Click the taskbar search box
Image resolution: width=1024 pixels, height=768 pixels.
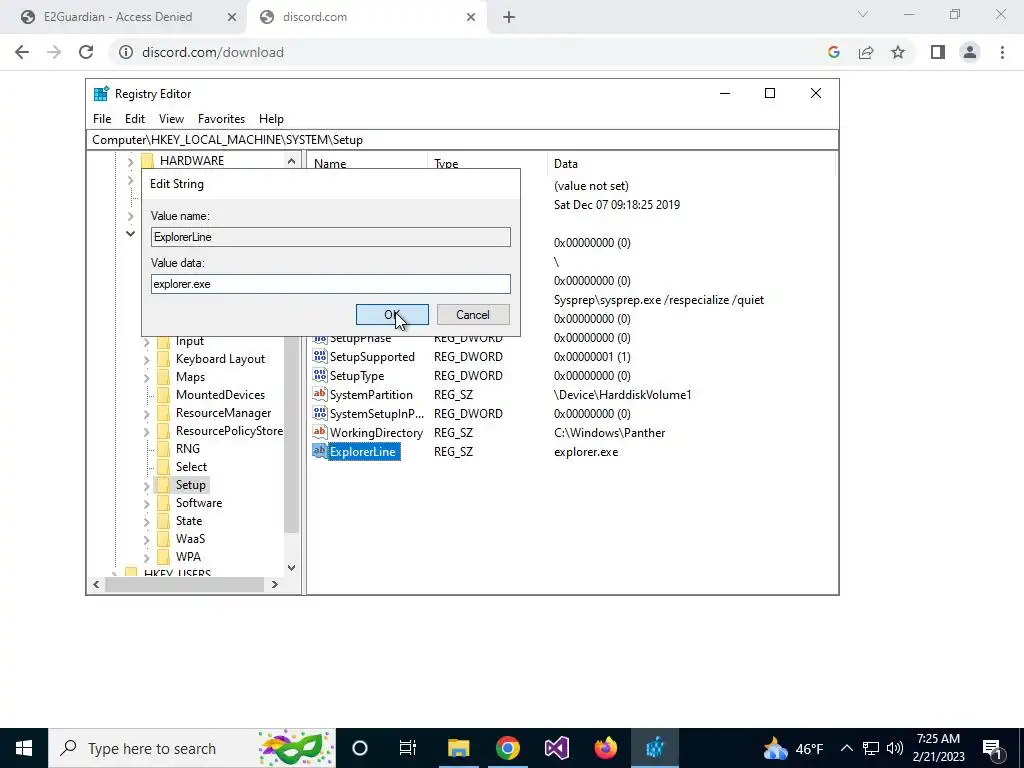(x=192, y=748)
